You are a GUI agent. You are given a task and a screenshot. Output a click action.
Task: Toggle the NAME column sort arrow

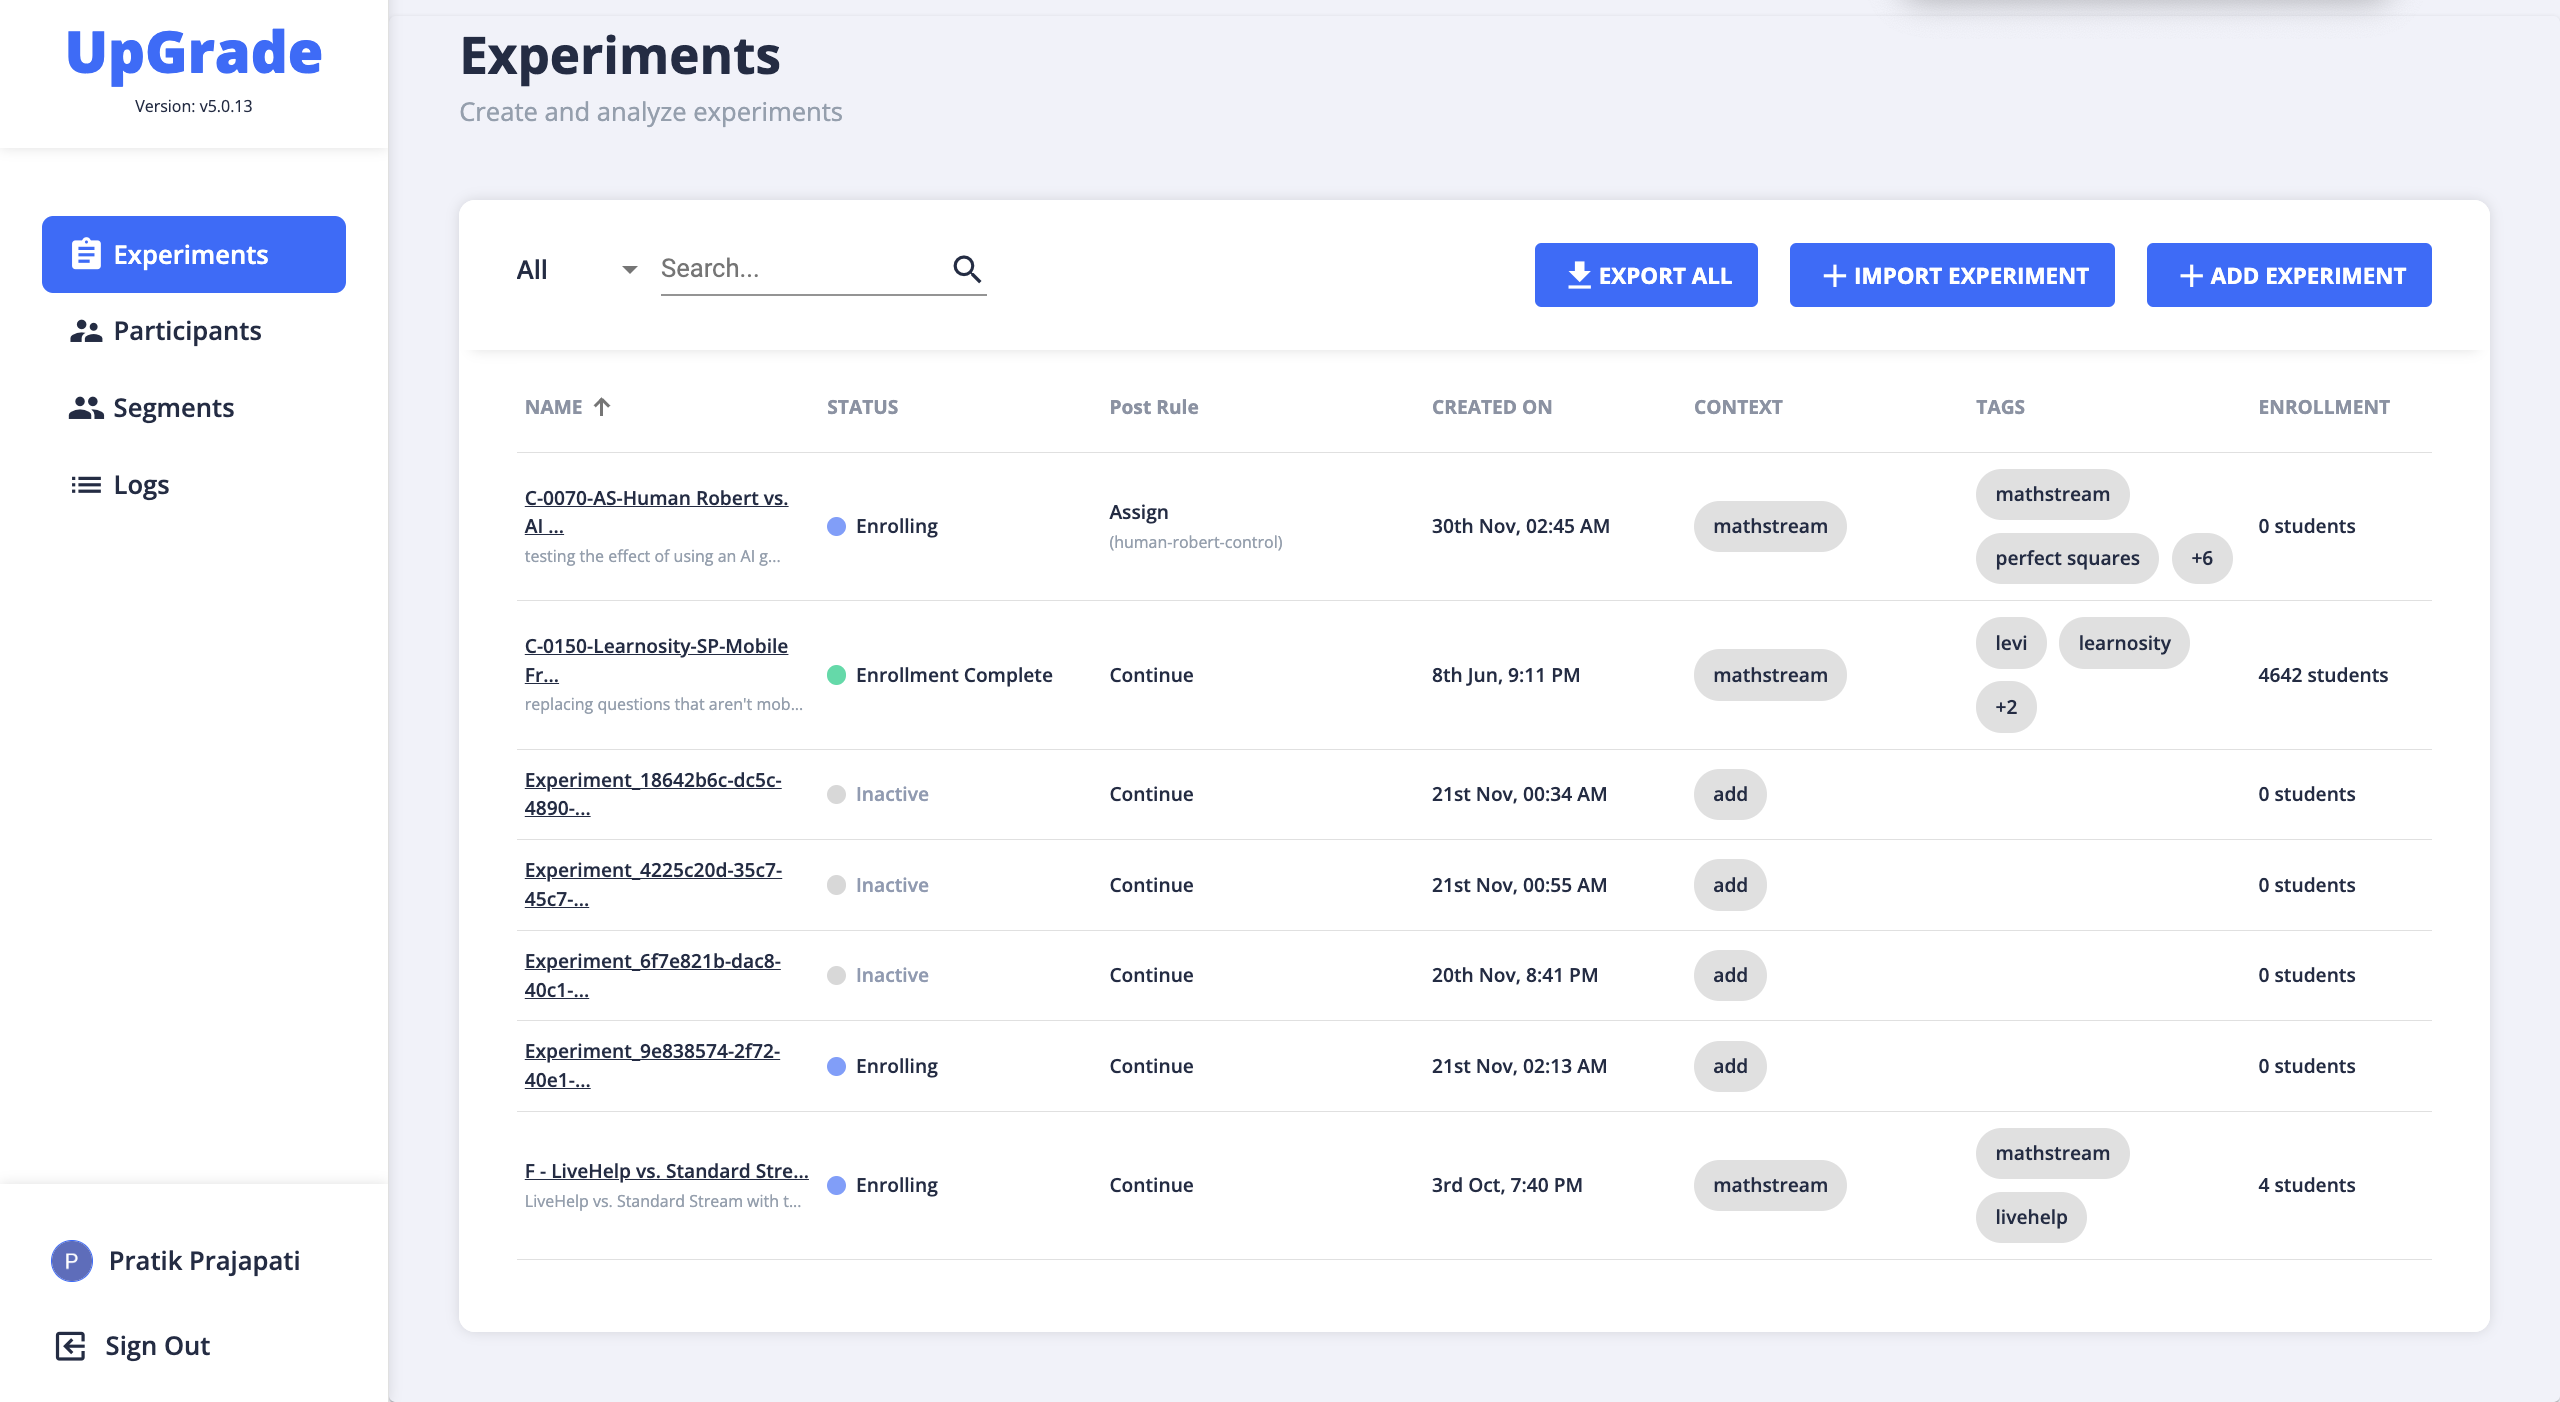pos(602,407)
